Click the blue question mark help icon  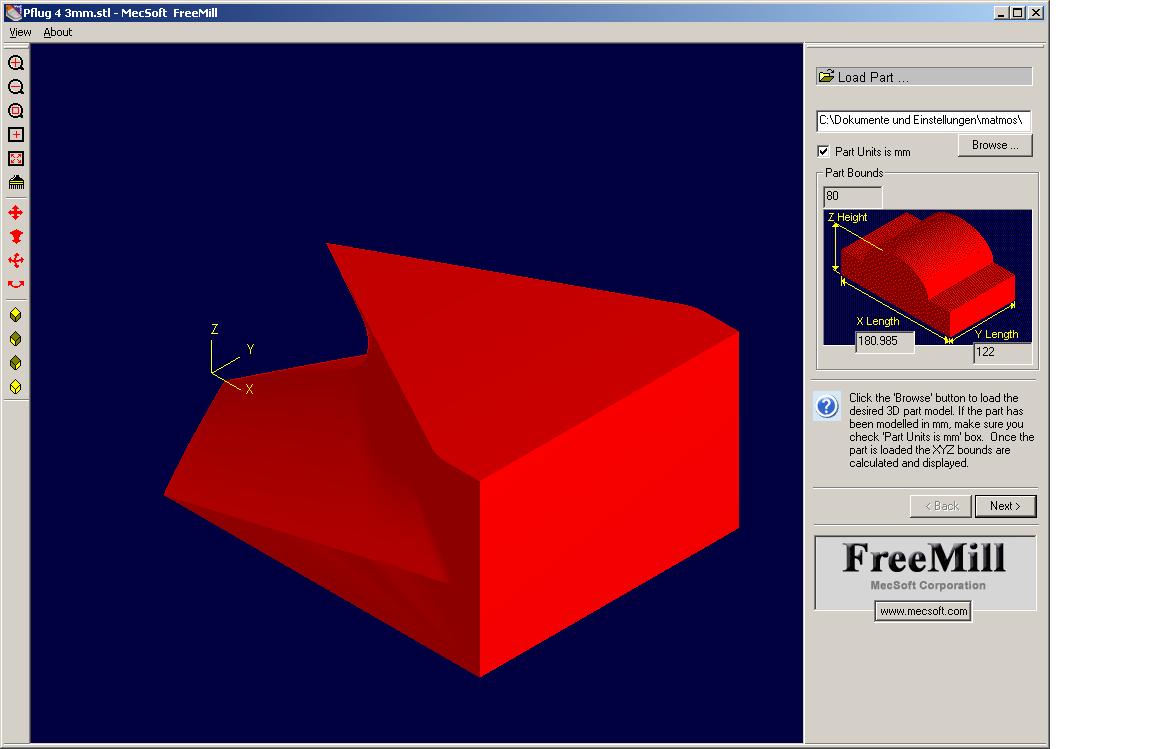coord(827,406)
